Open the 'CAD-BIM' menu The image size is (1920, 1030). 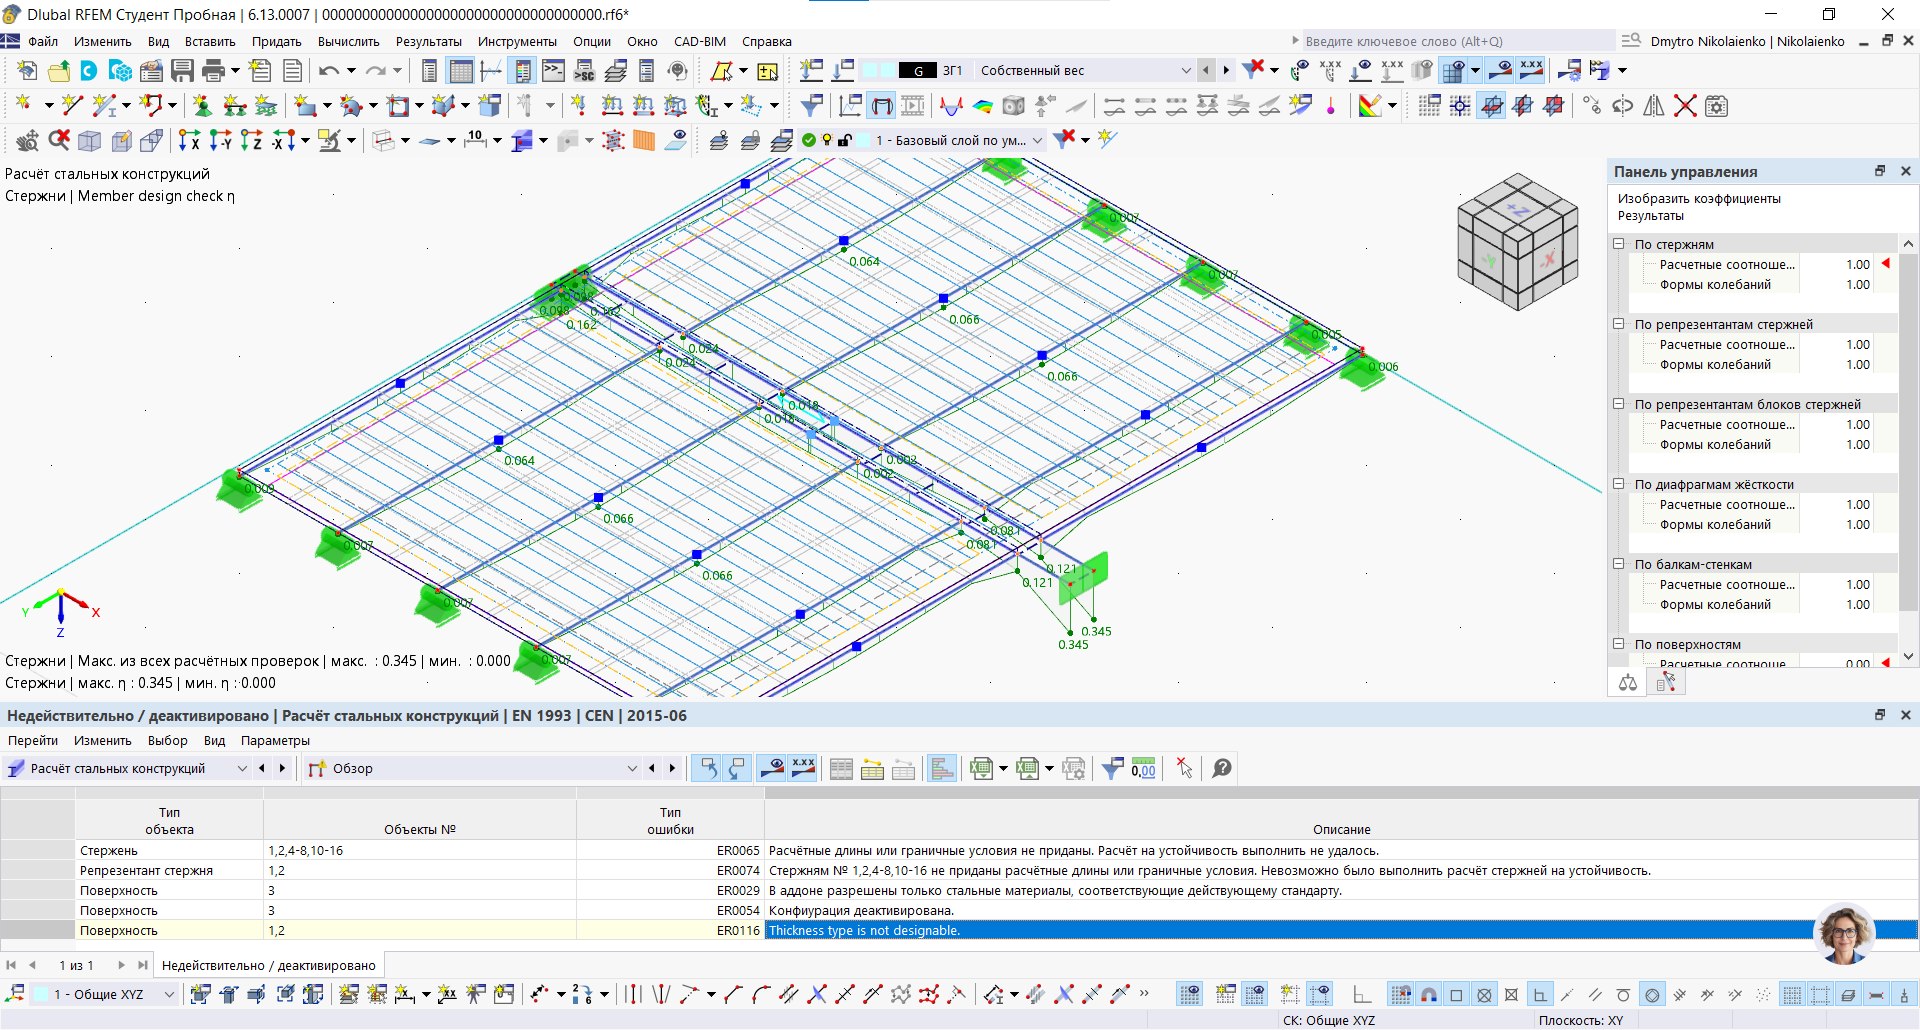[699, 42]
